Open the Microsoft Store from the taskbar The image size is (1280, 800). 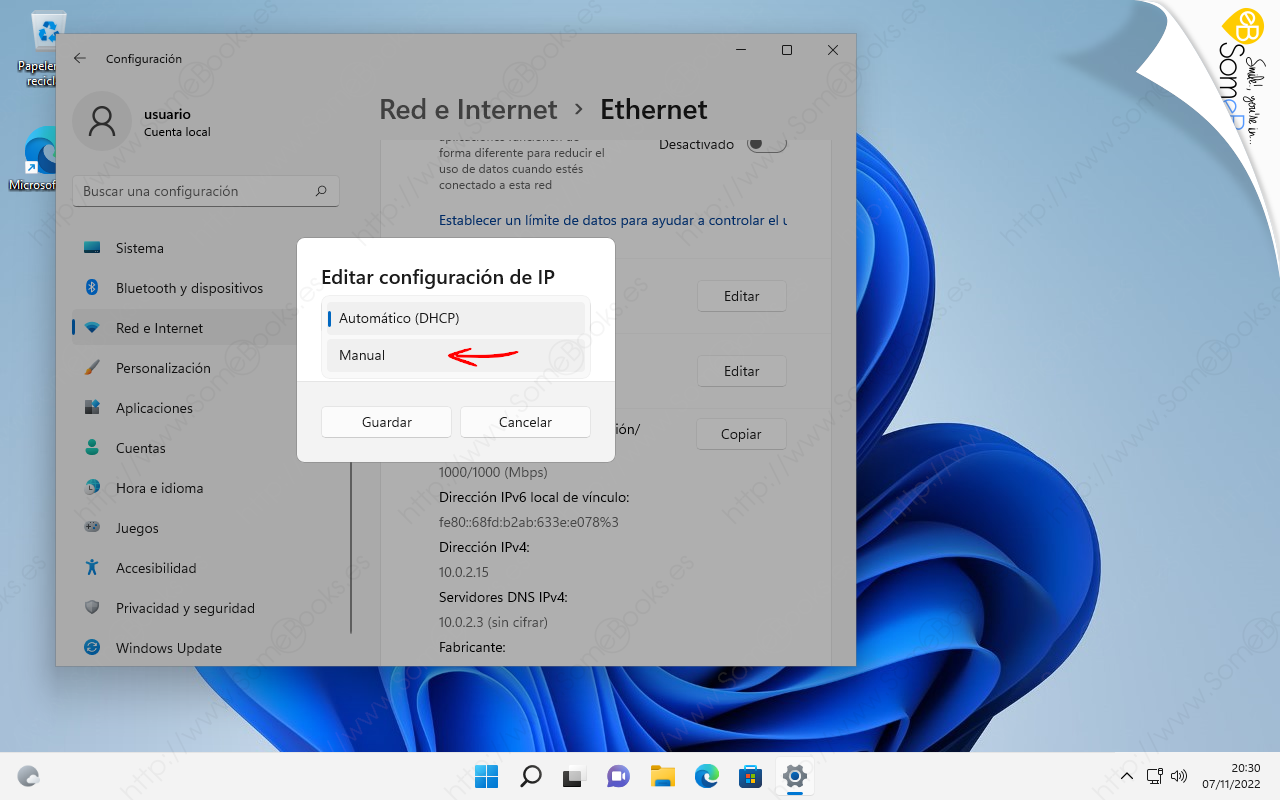[750, 776]
